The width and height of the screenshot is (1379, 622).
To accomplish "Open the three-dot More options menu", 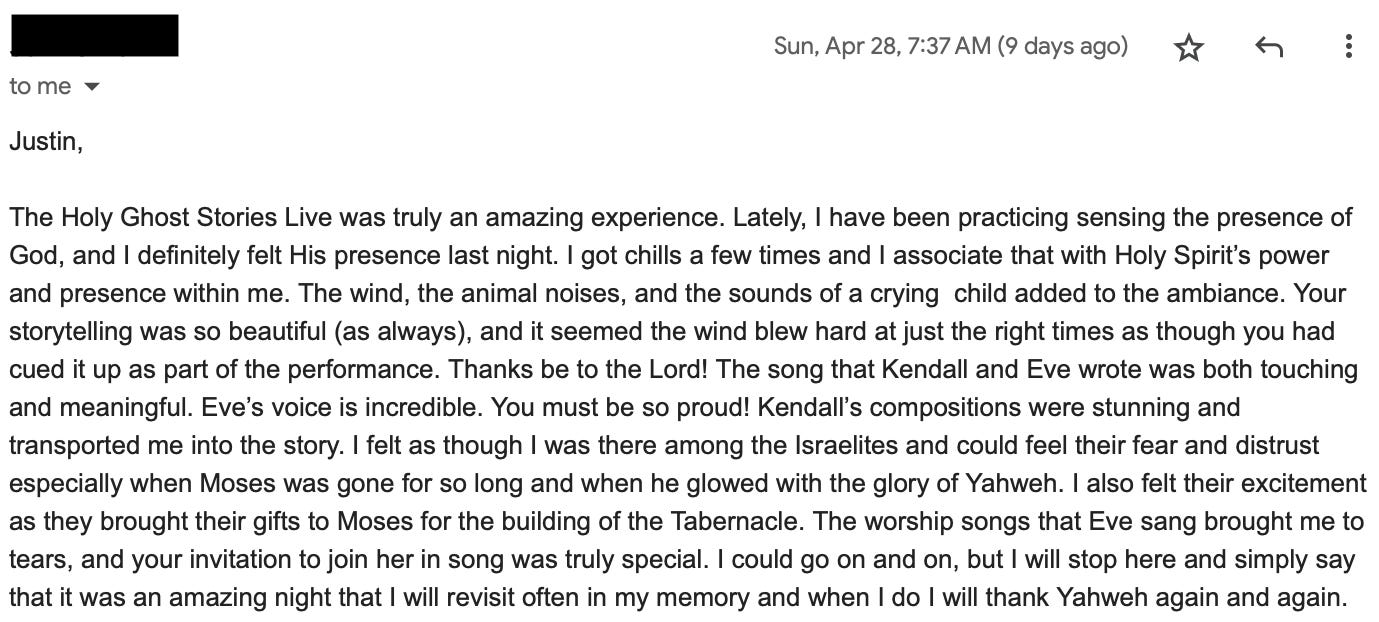I will (1348, 46).
